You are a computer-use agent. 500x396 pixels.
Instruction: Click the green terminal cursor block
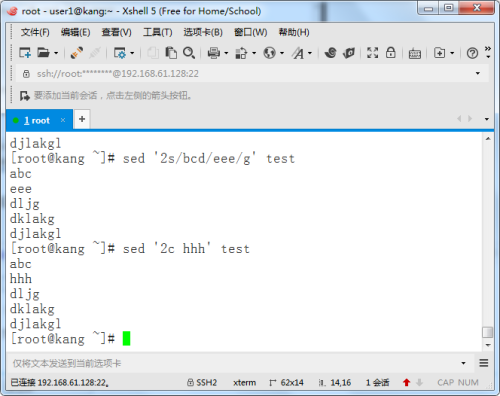click(126, 338)
